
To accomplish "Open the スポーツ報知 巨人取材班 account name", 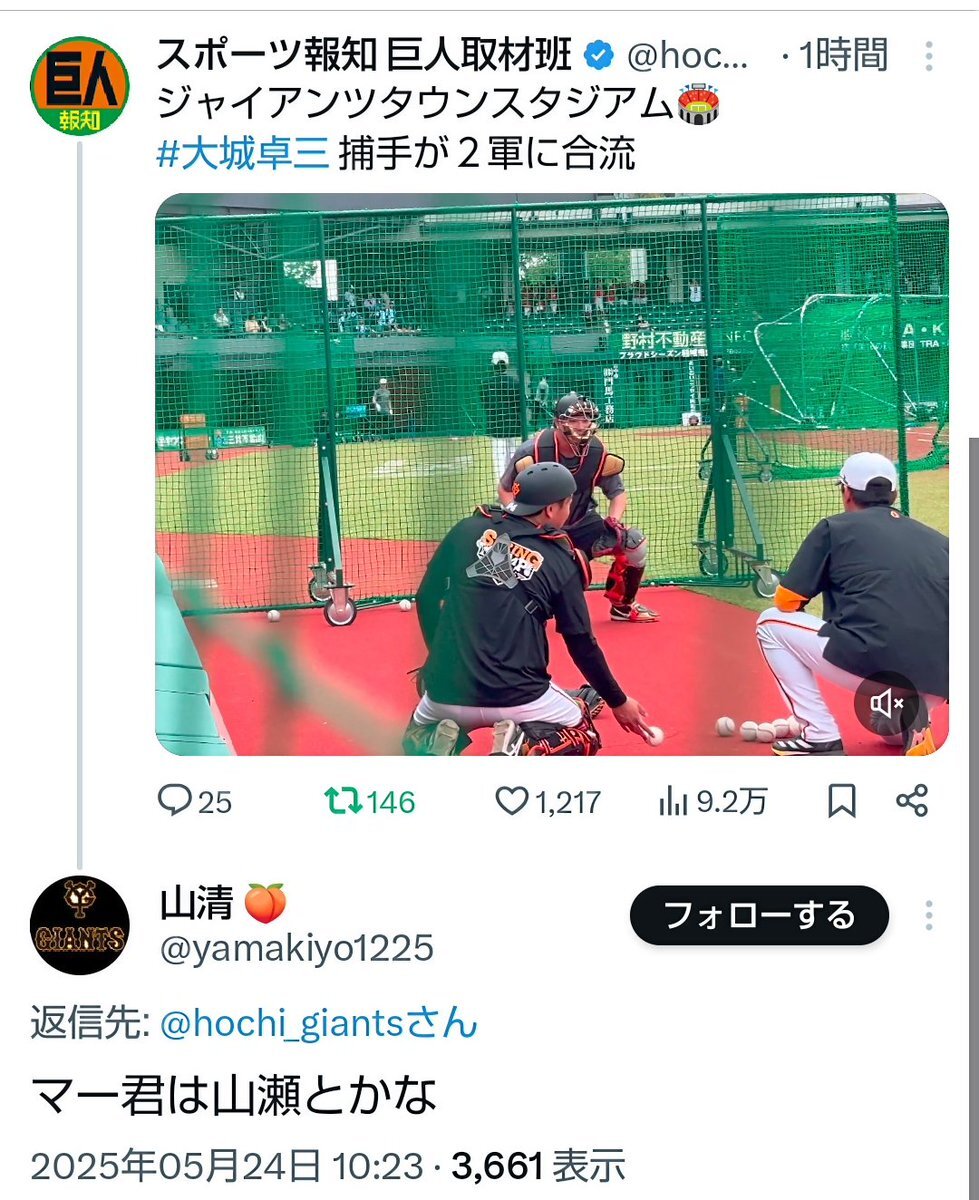I will [364, 56].
